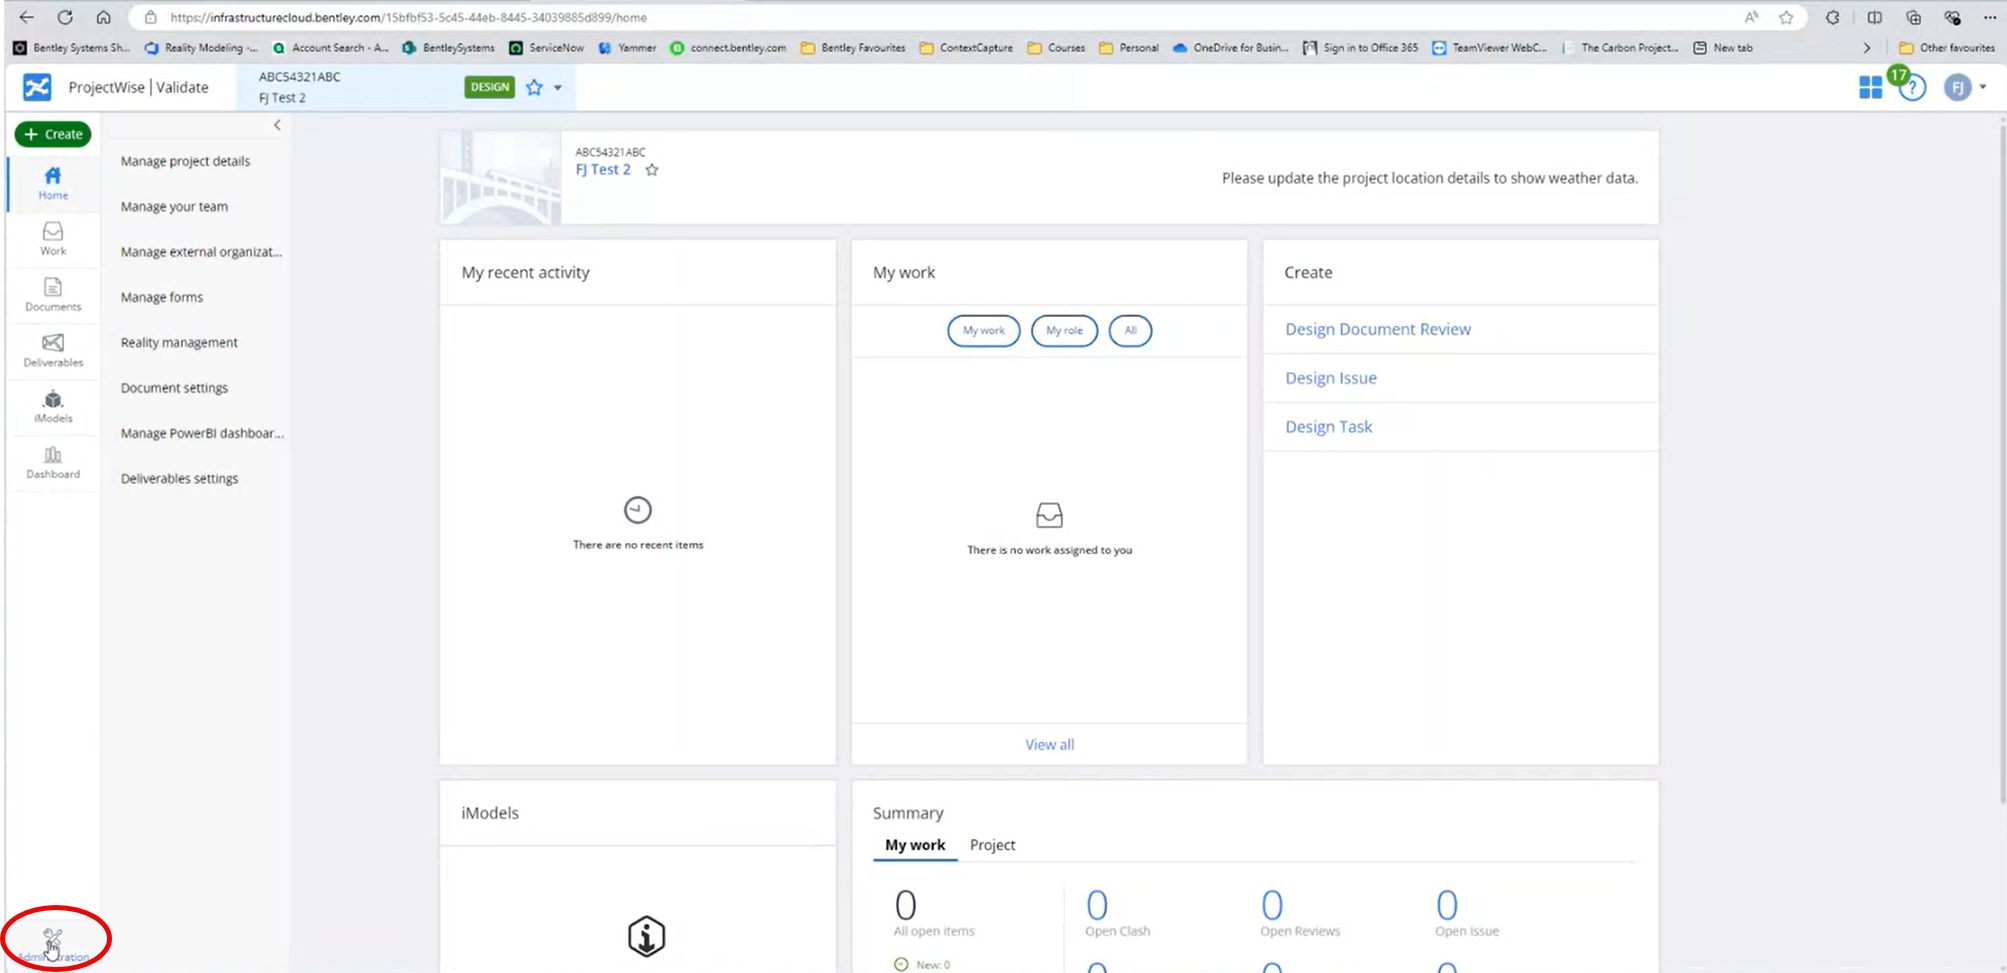Reload the page with refresh icon
The height and width of the screenshot is (973, 2007).
pyautogui.click(x=65, y=17)
